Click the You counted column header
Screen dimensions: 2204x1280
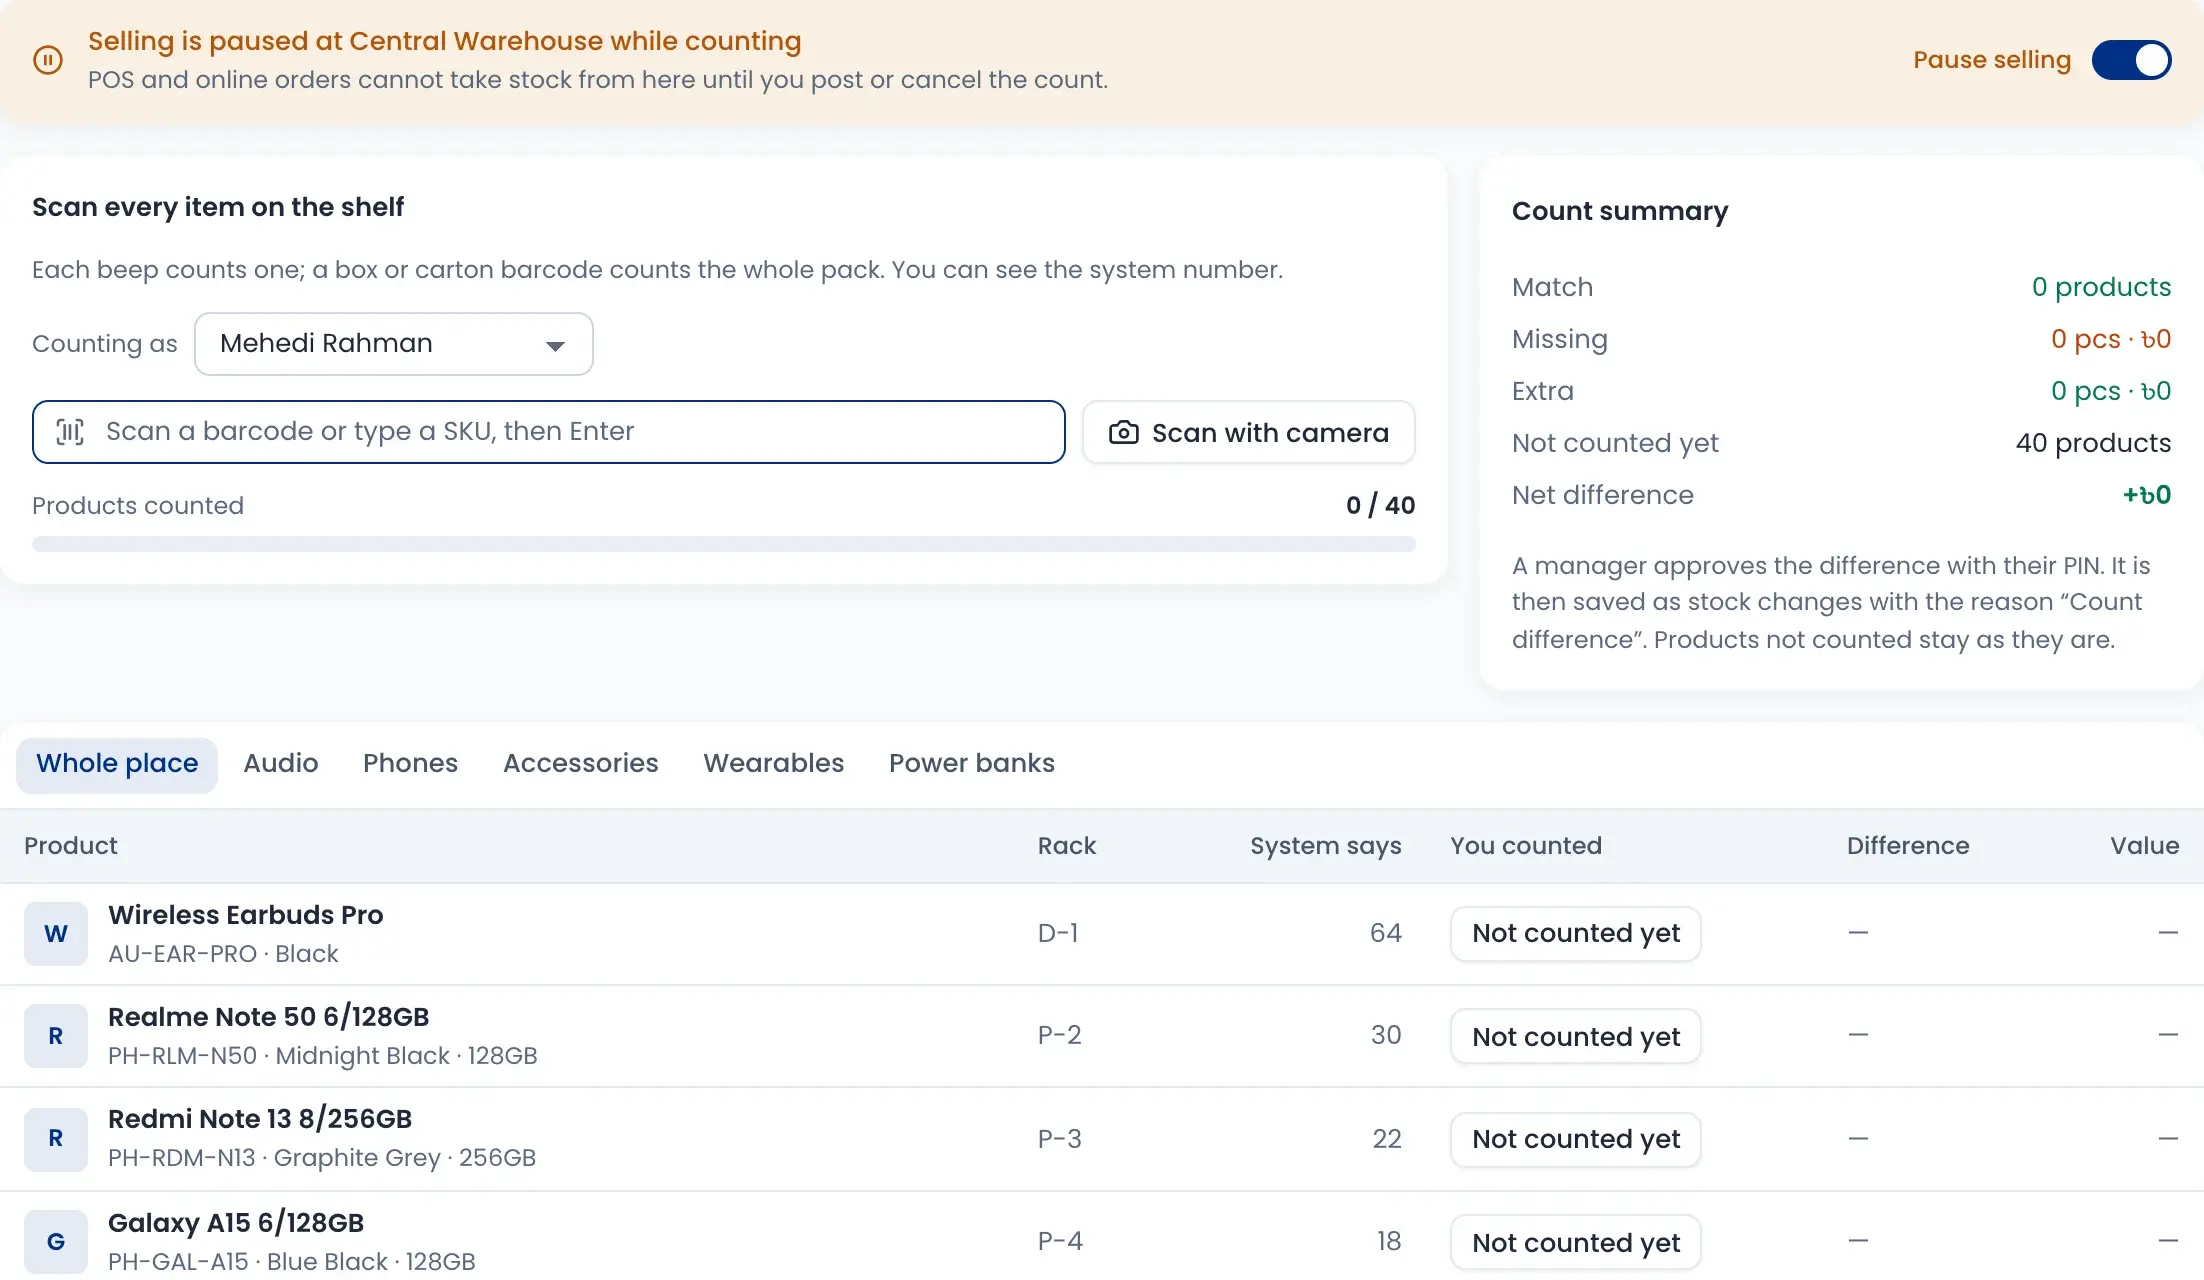(x=1526, y=846)
